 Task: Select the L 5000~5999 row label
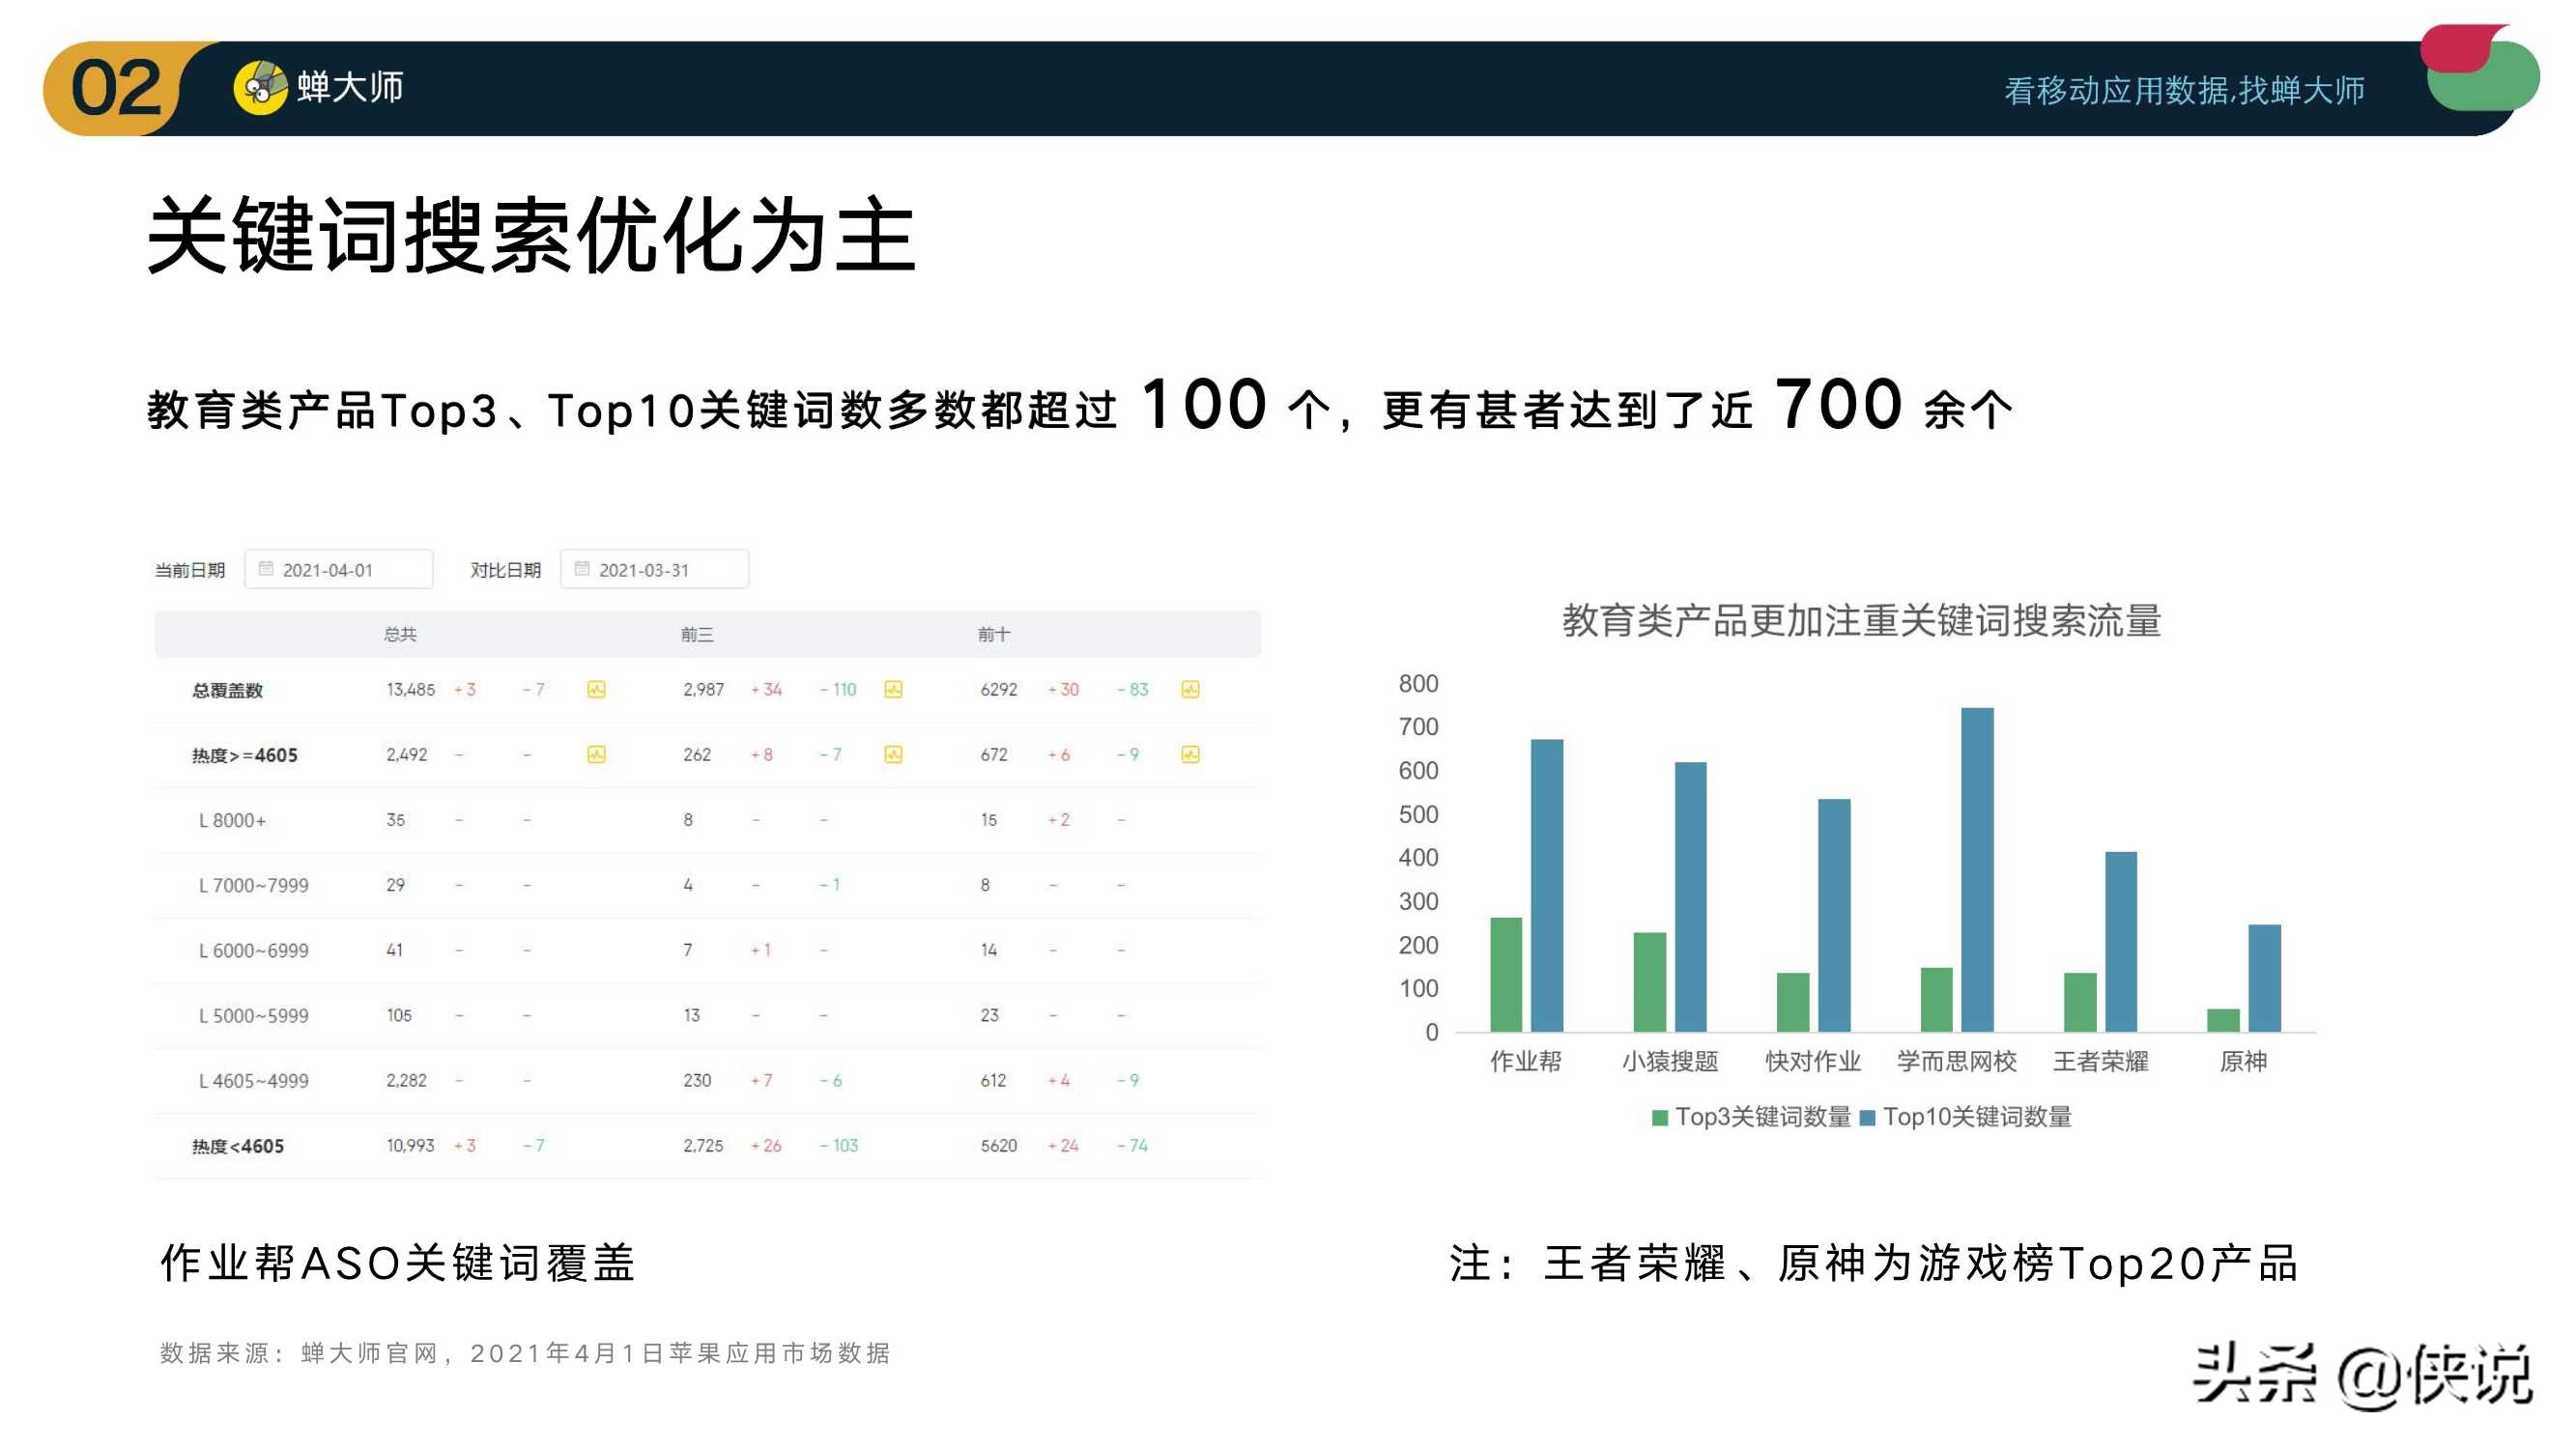pos(254,1015)
